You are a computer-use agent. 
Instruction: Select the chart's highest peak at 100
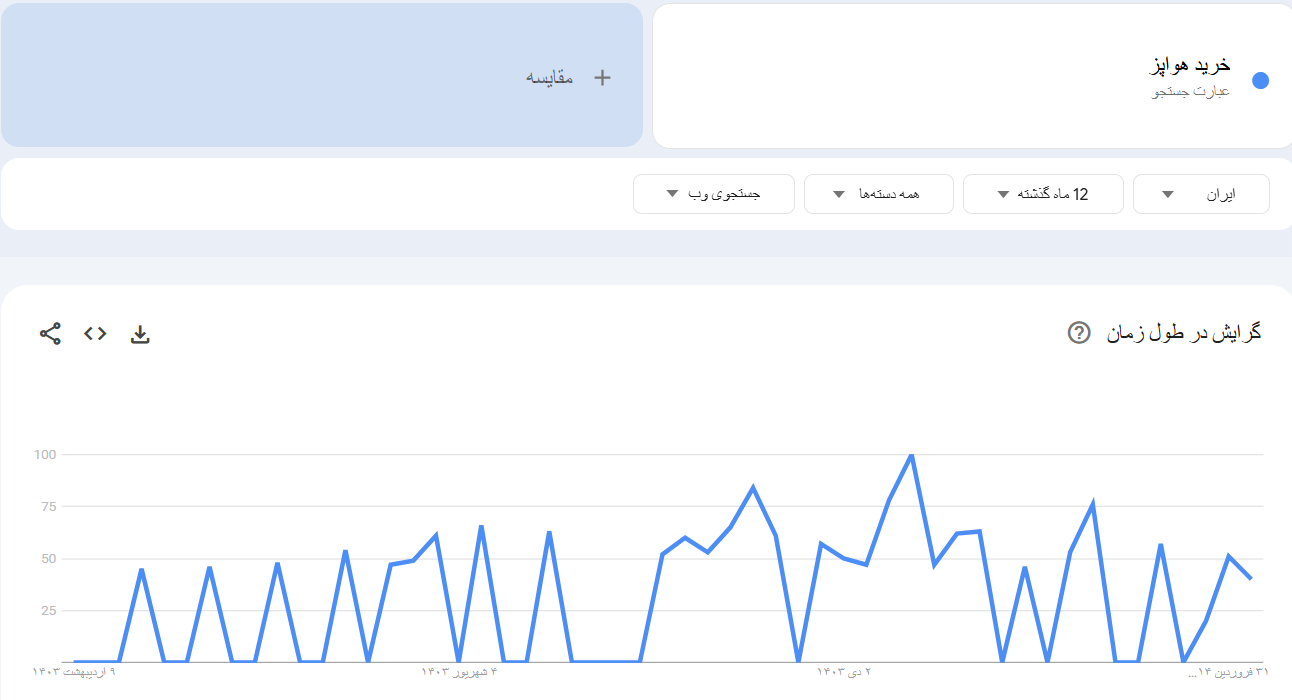[x=911, y=455]
